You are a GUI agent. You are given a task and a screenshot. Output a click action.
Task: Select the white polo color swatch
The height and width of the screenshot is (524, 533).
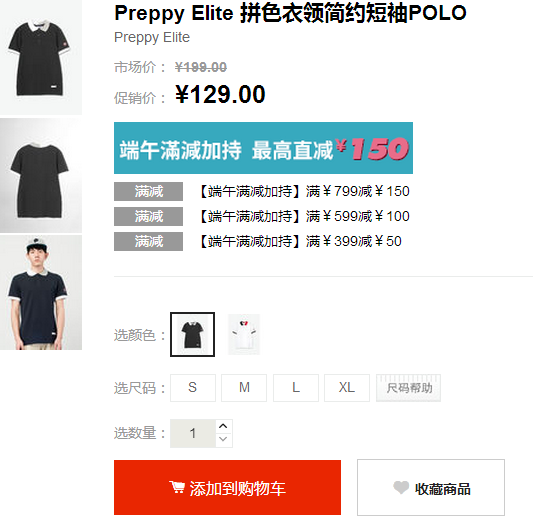244,334
